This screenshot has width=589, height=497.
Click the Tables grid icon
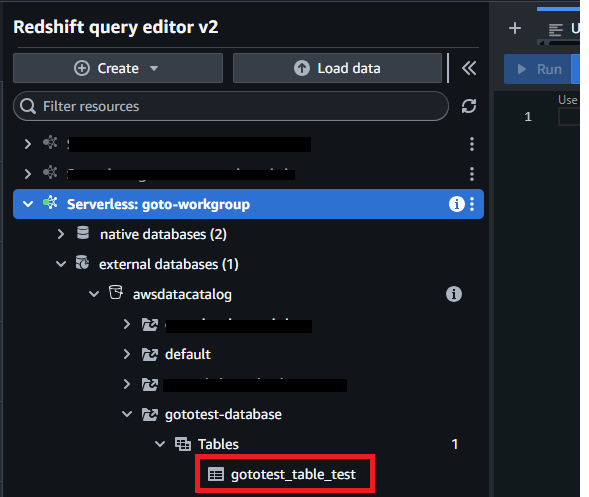[183, 444]
